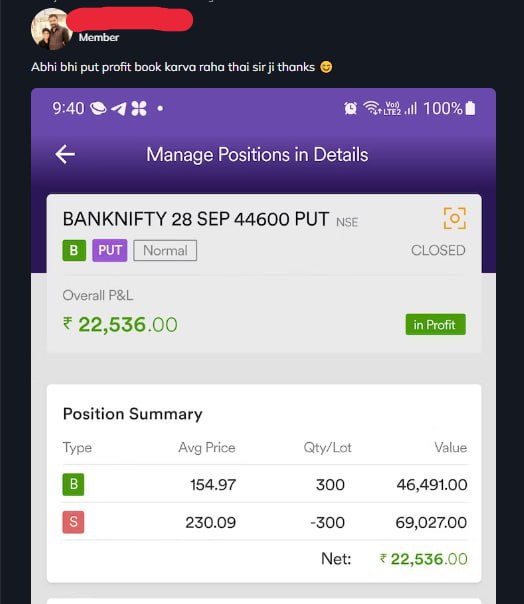The image size is (524, 604).
Task: Click the Normal product type tag
Action: point(165,250)
